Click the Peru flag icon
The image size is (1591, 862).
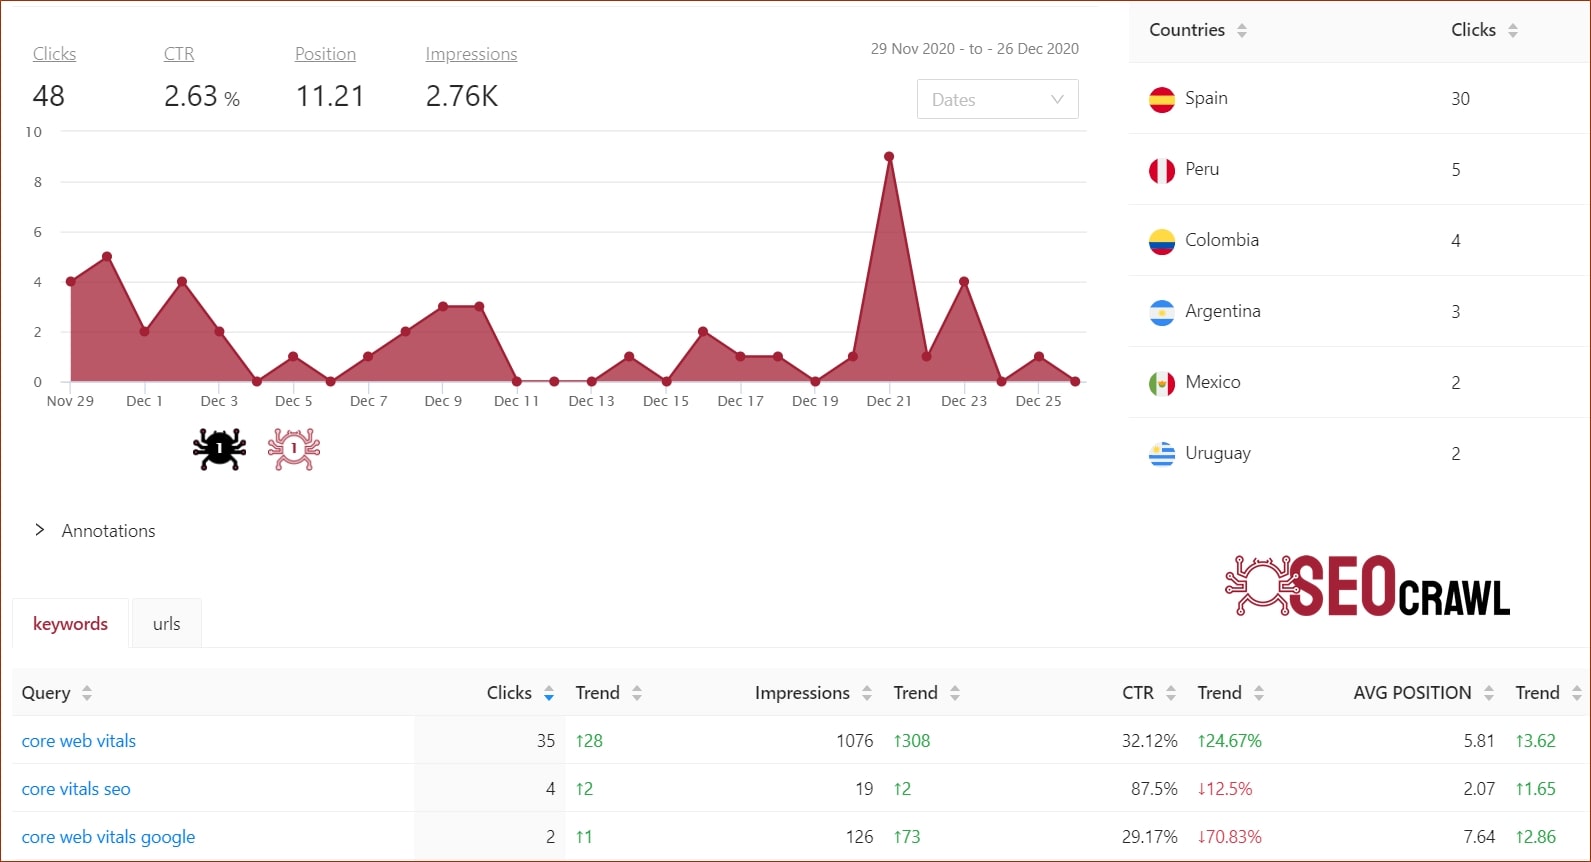coord(1161,170)
